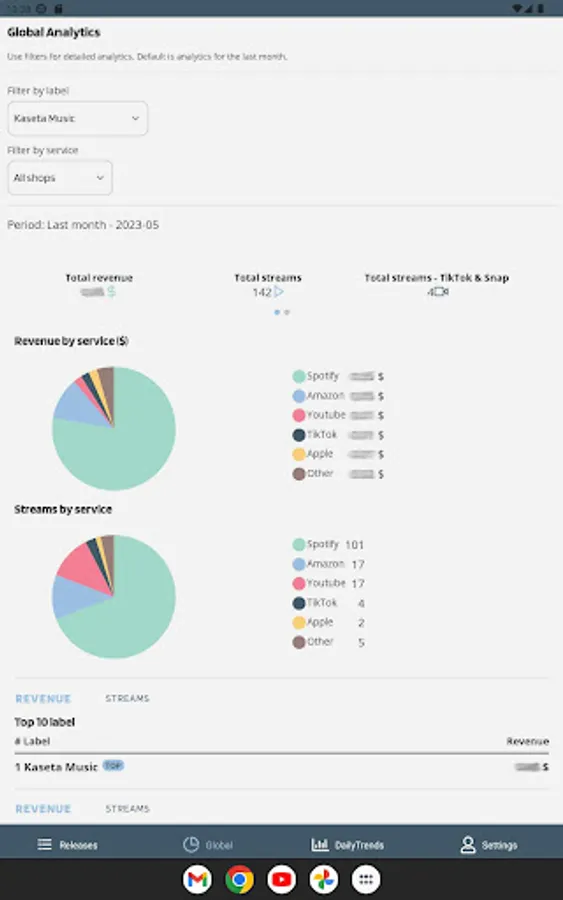
Task: Select the second carousel page dot
Action: coord(287,312)
